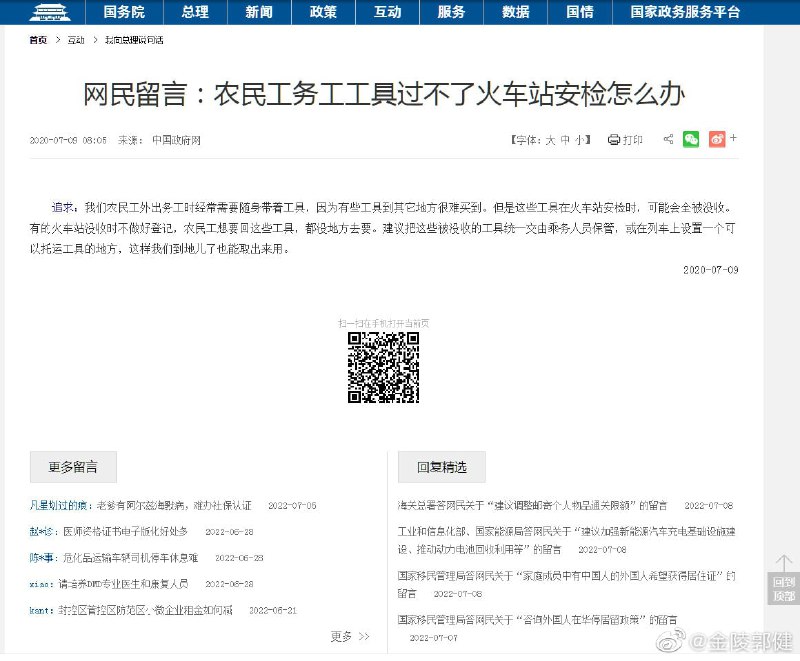Share the article via the Weibo icon
Screen dimensions: 800x661
718,140
